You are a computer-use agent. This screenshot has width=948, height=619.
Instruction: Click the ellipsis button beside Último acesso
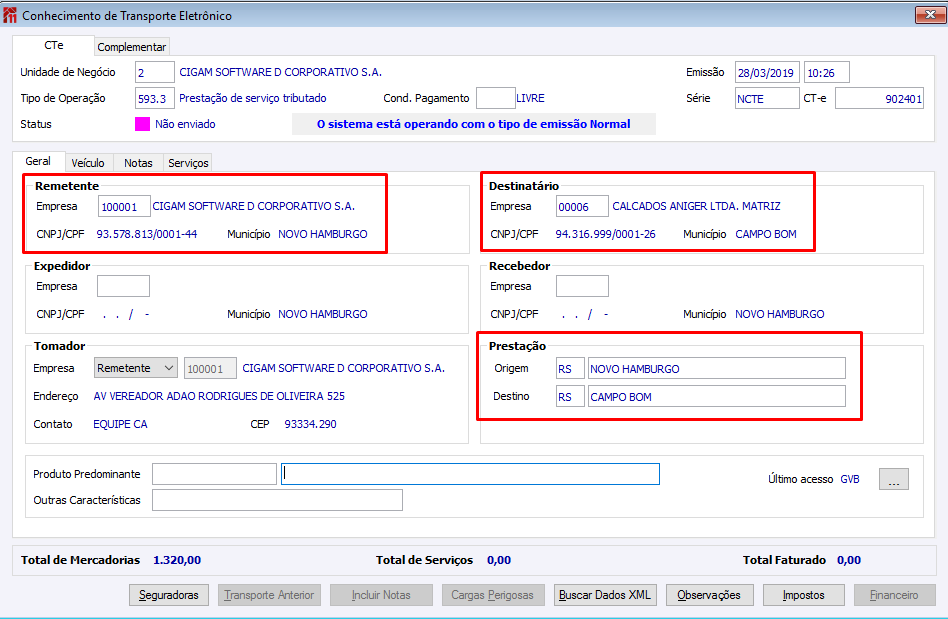click(894, 479)
